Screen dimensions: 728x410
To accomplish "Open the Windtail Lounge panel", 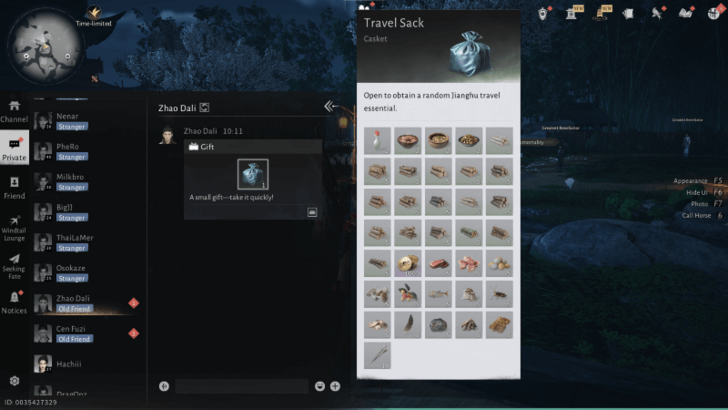I will pos(14,228).
